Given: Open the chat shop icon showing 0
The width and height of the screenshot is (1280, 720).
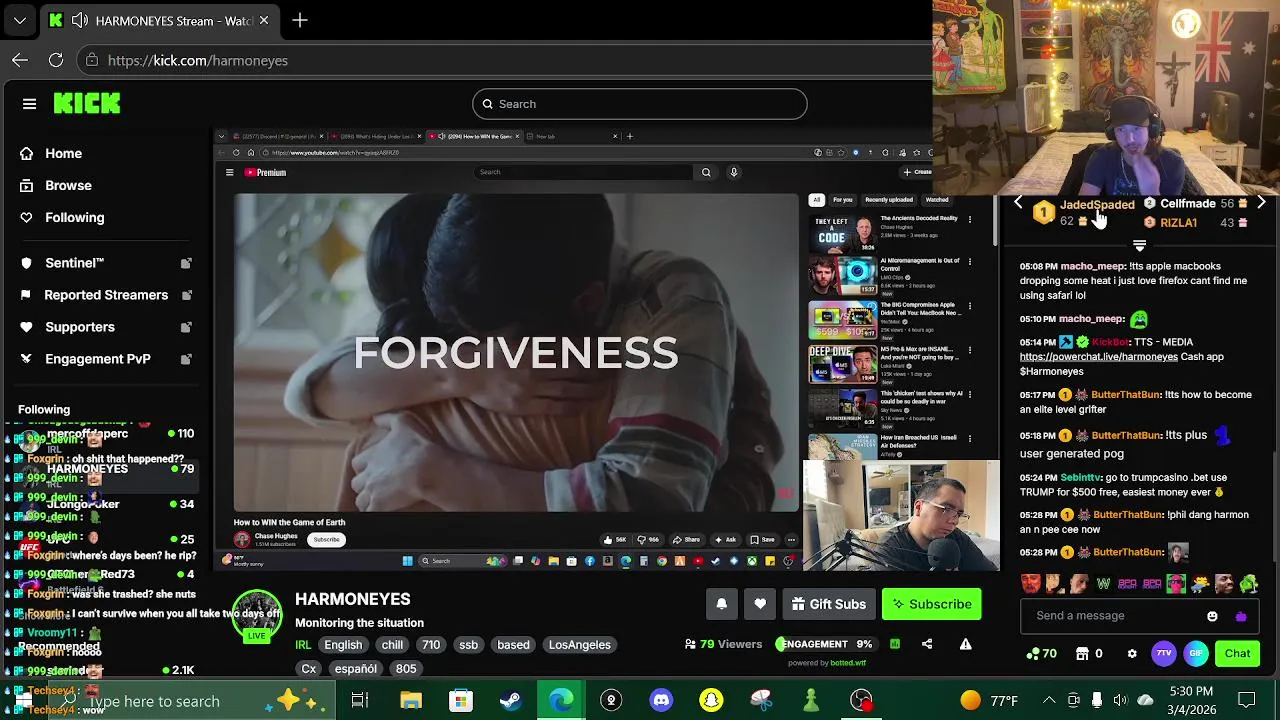Looking at the screenshot, I should click(1088, 654).
